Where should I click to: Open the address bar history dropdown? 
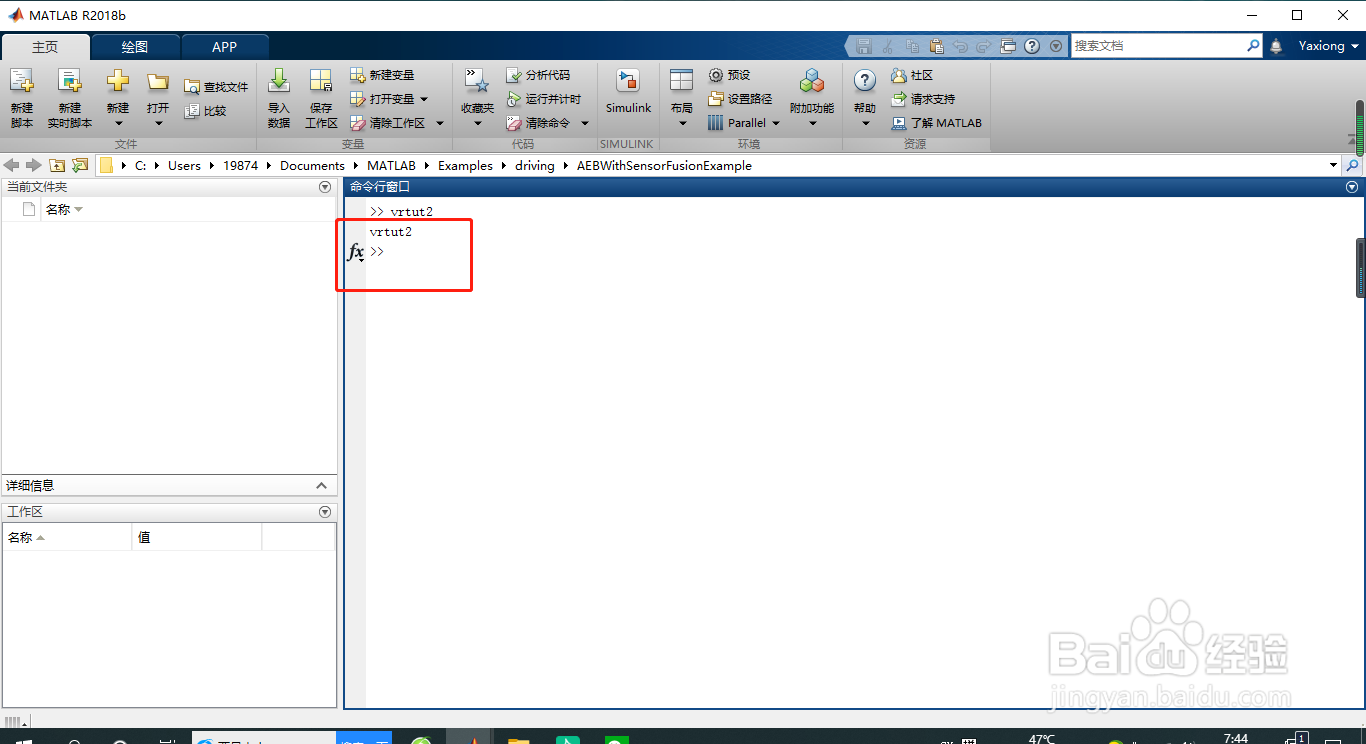(x=1333, y=165)
